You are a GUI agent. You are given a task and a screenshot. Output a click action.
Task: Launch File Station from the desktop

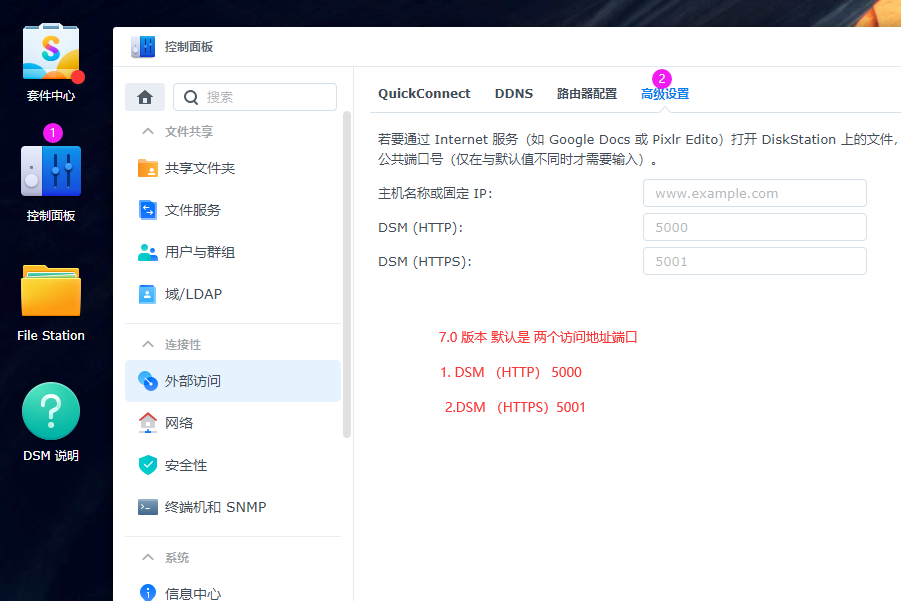[x=50, y=290]
